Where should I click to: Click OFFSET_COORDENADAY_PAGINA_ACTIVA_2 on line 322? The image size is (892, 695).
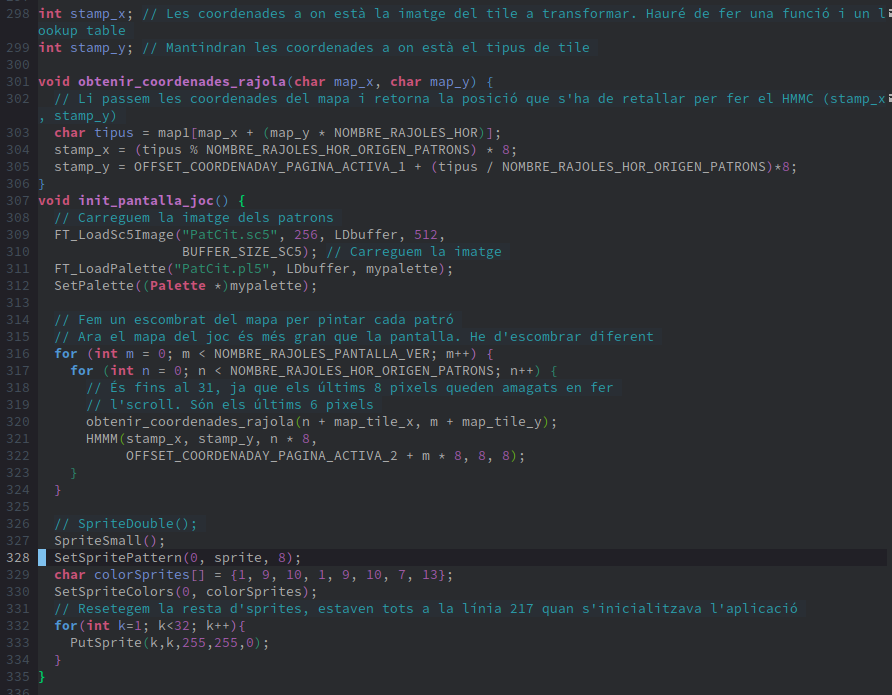coord(262,456)
